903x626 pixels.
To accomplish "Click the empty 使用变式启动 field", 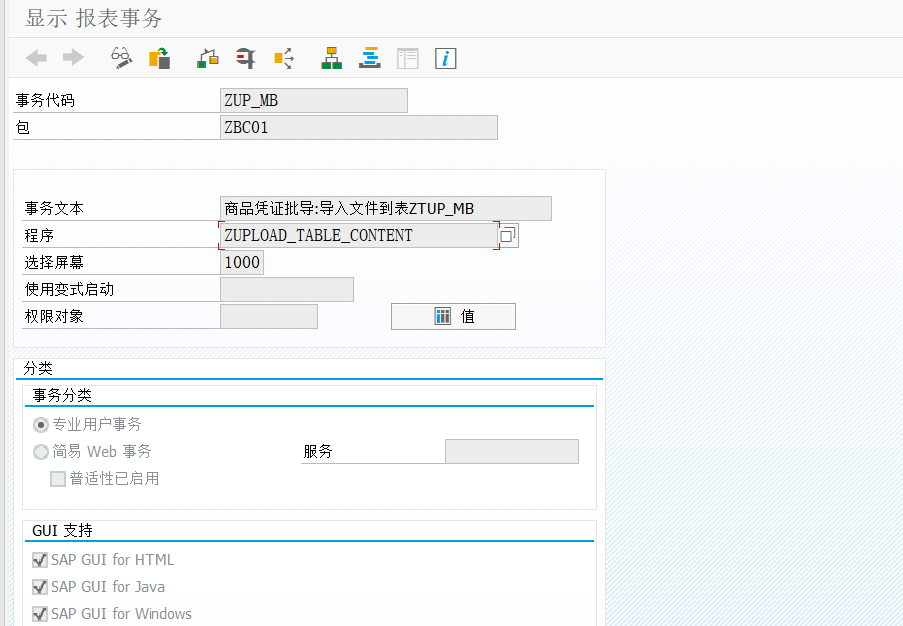I will pyautogui.click(x=287, y=289).
